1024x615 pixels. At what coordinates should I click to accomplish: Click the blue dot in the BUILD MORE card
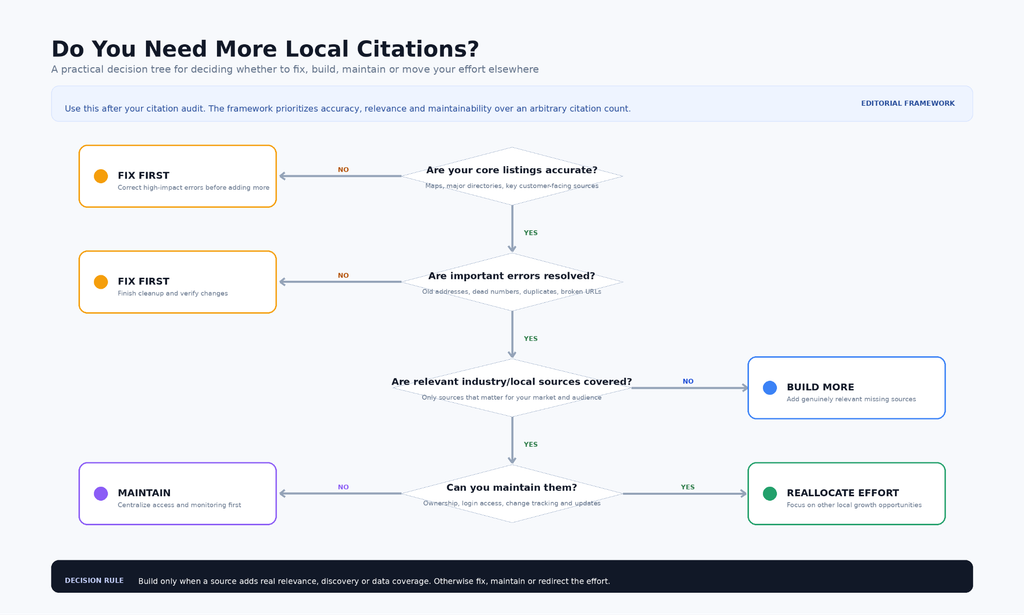770,388
